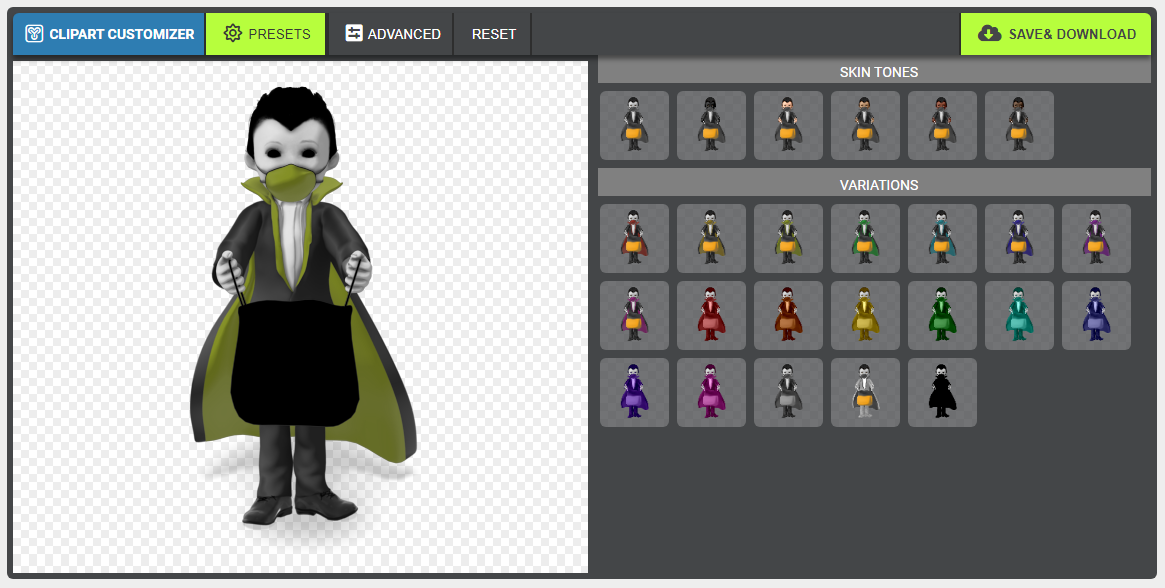The height and width of the screenshot is (588, 1165).
Task: Click the Clipart Customizer logo icon
Action: 34,34
